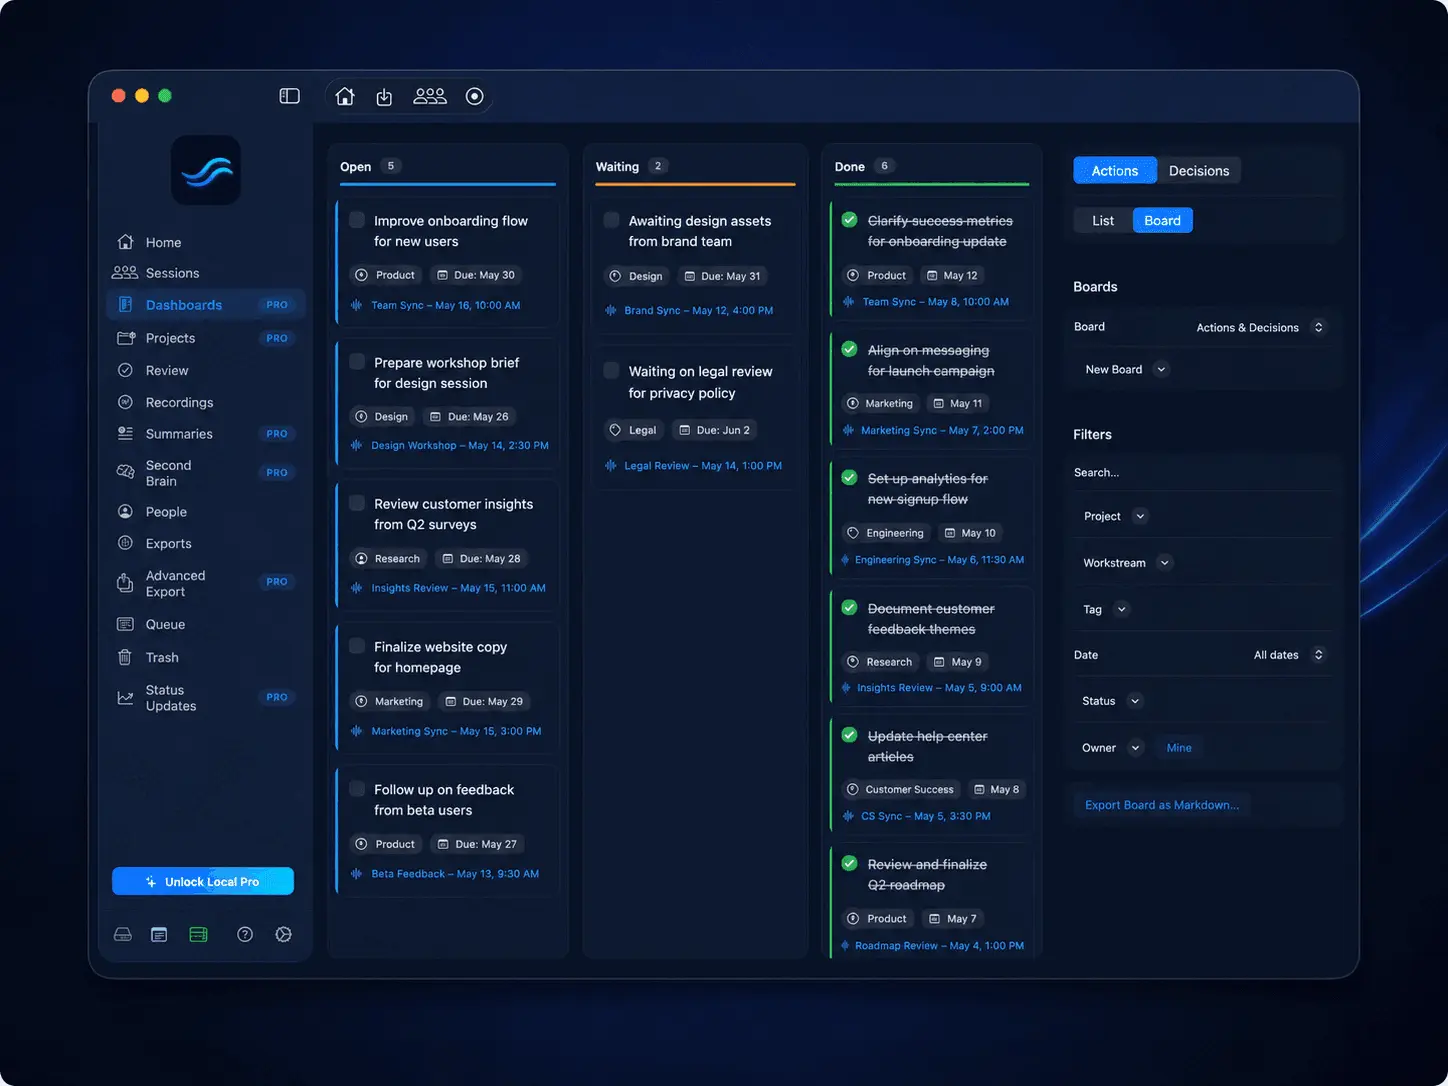The height and width of the screenshot is (1086, 1448).
Task: Start recording with the record icon
Action: [475, 96]
